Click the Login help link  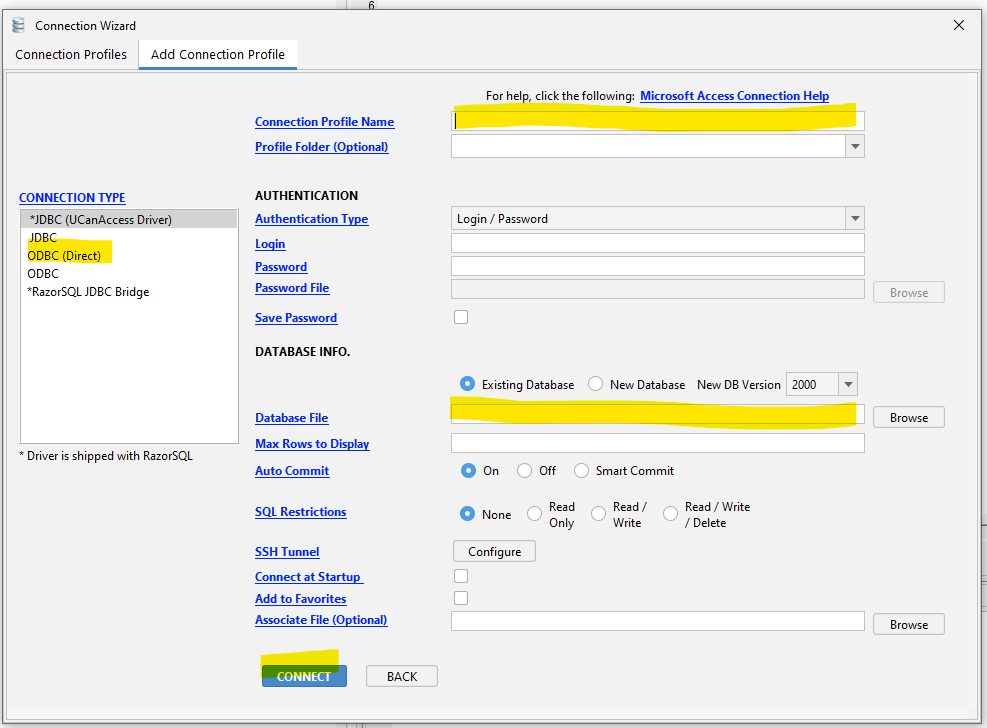(x=270, y=244)
